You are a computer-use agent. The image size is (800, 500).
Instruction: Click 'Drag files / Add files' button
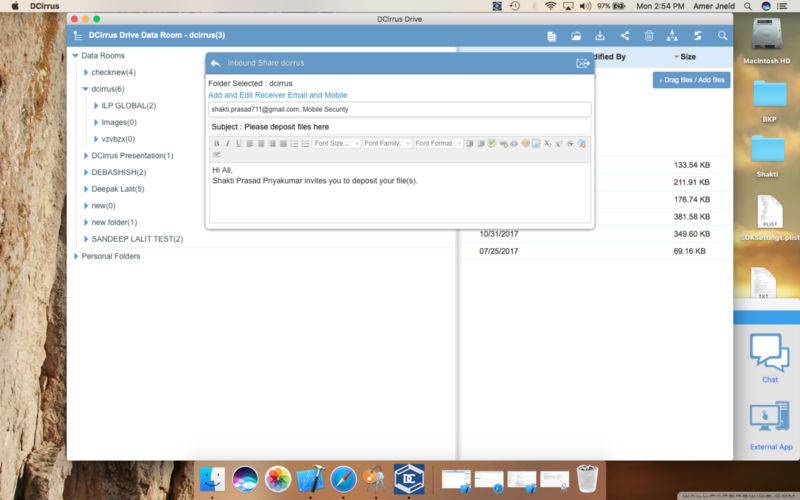[691, 80]
